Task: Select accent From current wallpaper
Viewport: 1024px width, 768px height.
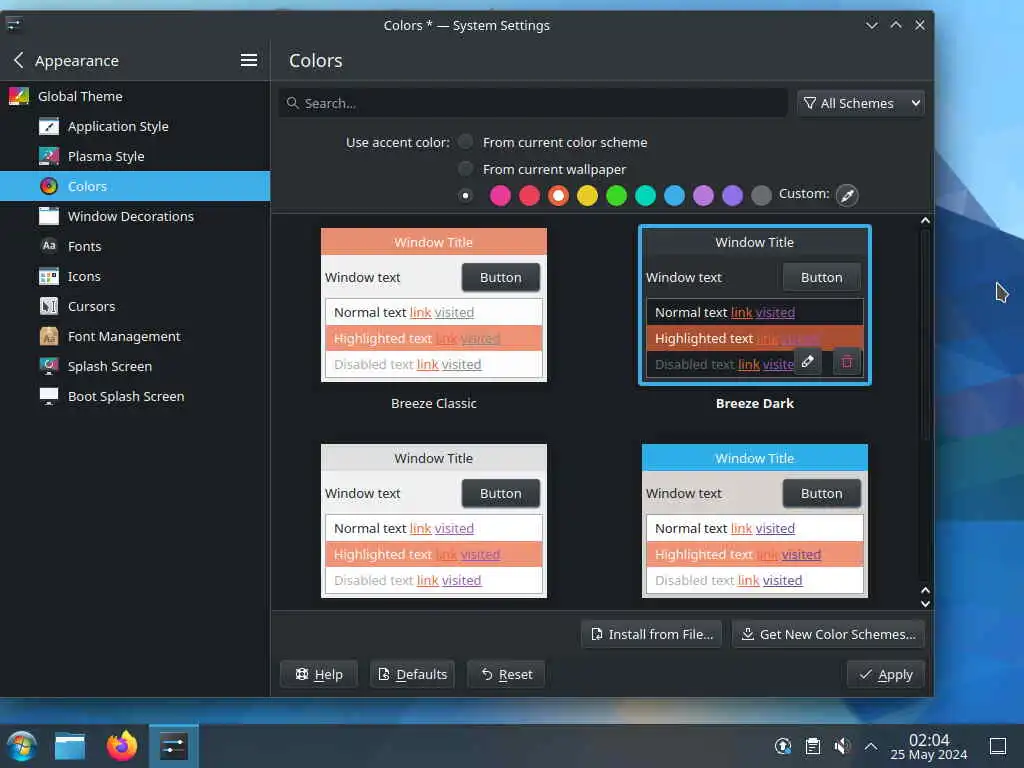Action: click(x=465, y=168)
